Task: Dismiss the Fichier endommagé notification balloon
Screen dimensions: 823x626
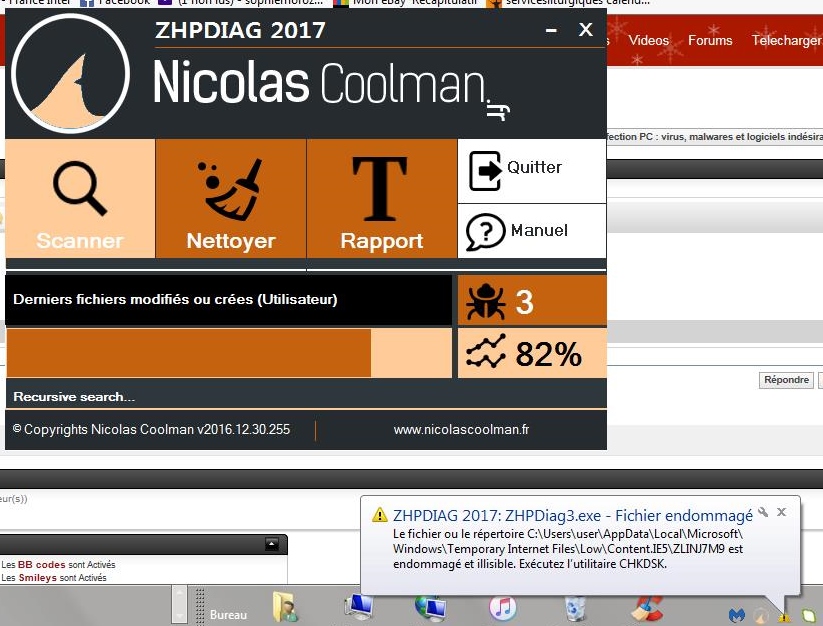Action: [x=782, y=512]
